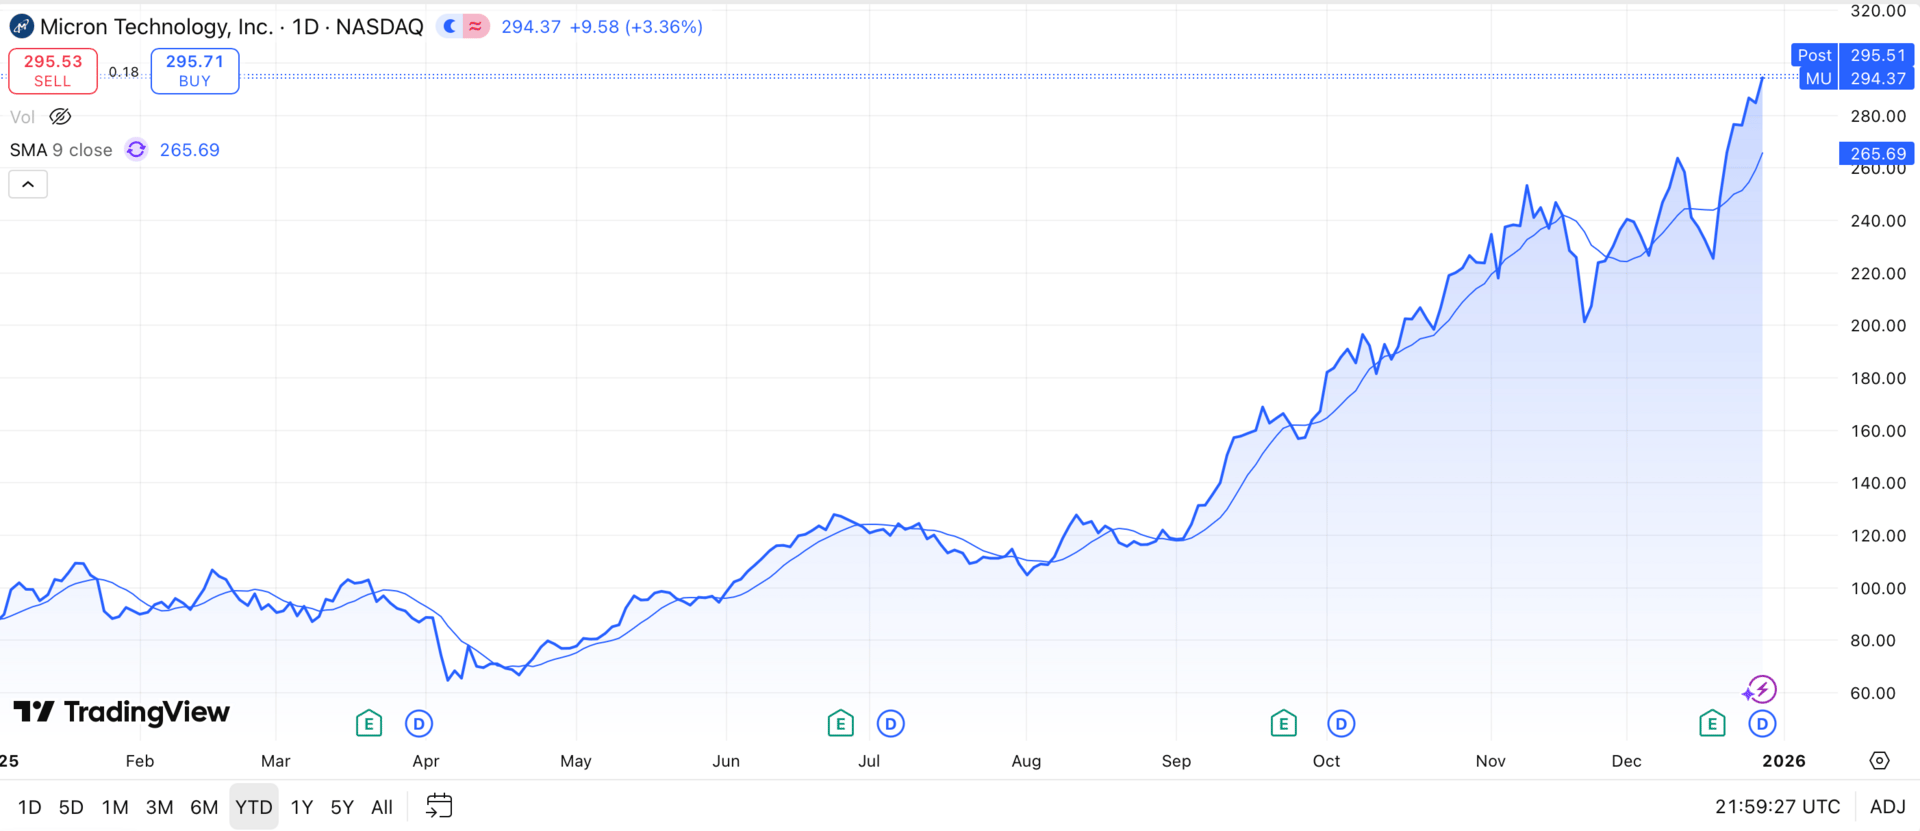1920x831 pixels.
Task: Click the Sep label on time axis
Action: (x=1177, y=761)
